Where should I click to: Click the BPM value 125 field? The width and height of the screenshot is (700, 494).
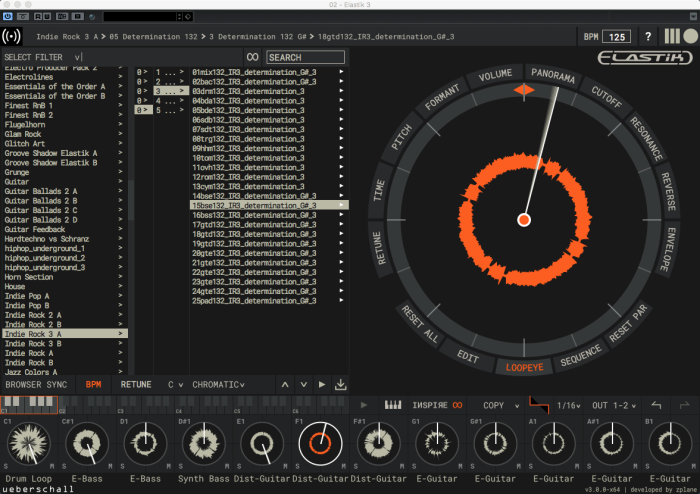coord(617,37)
